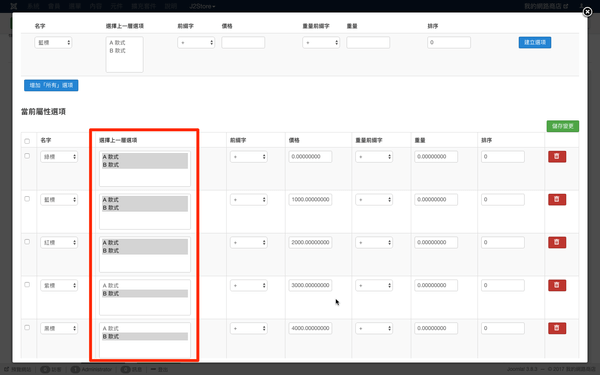Open the 前綴字 dropdown in the create form
600x375 pixels.
(196, 42)
